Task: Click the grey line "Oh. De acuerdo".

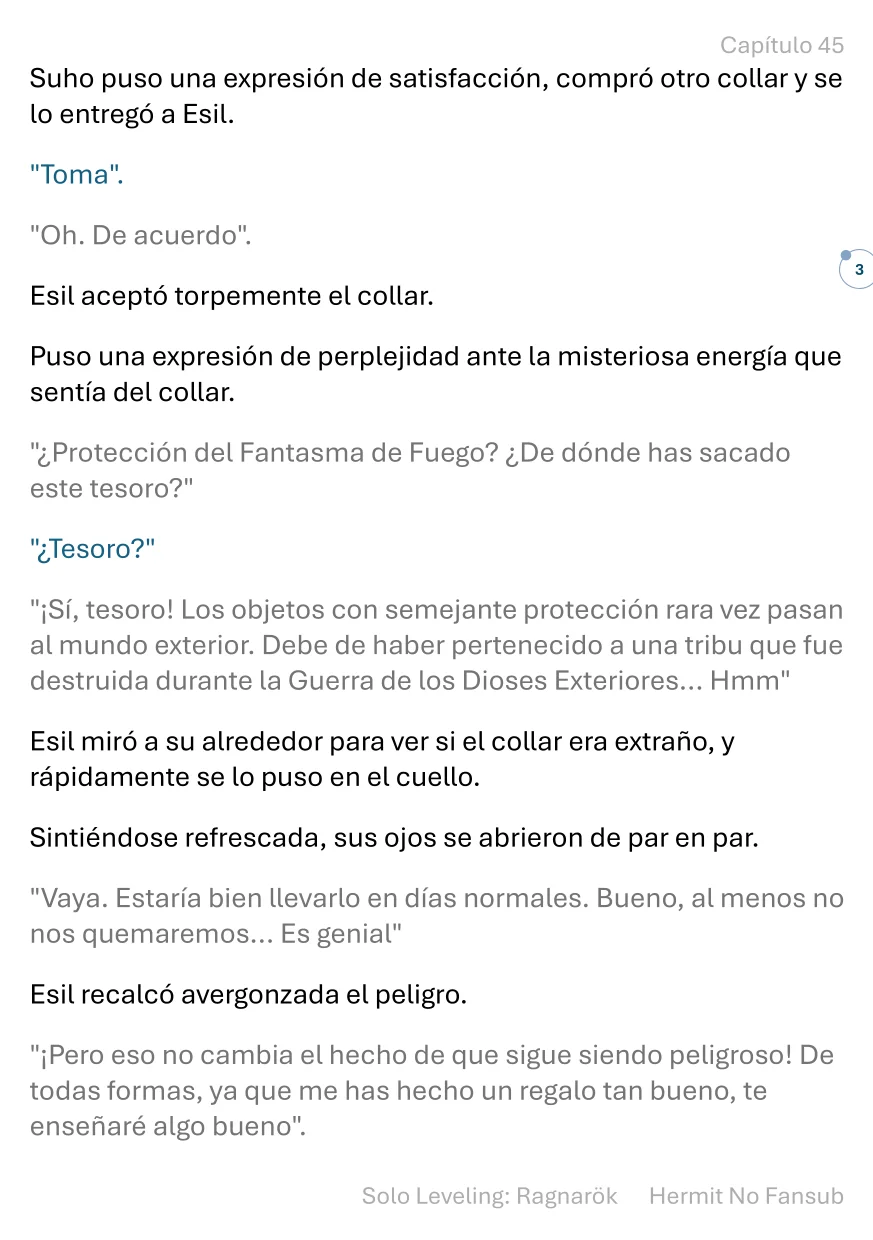Action: pos(141,236)
